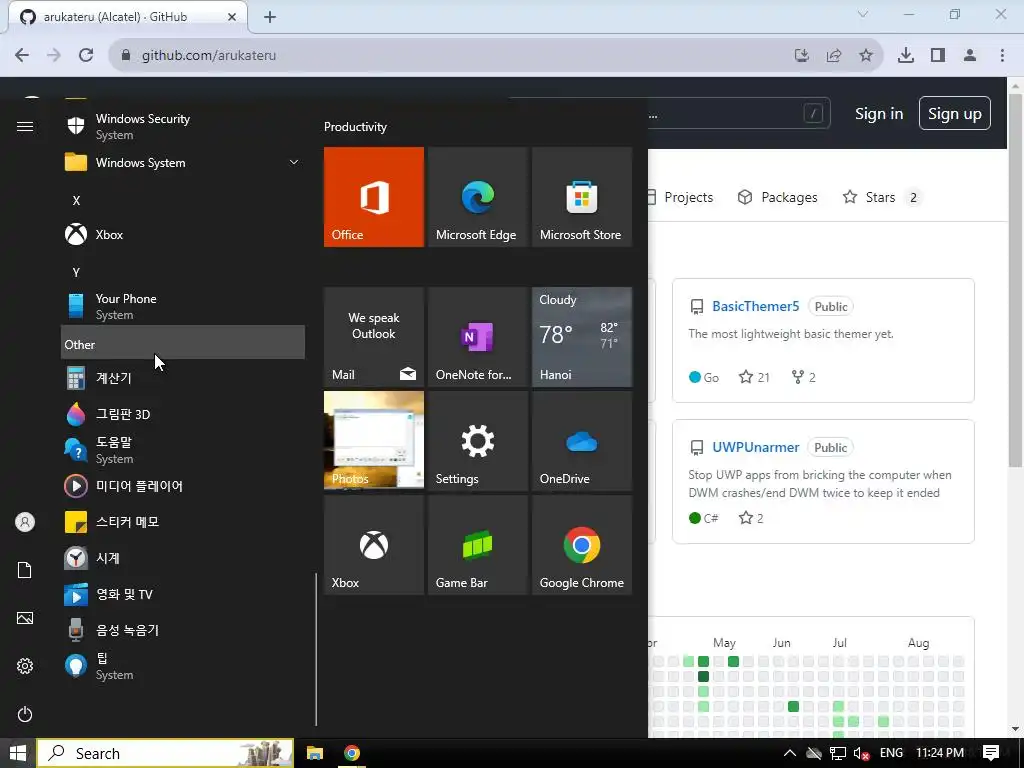Bookmark this page with the star

[x=866, y=56]
